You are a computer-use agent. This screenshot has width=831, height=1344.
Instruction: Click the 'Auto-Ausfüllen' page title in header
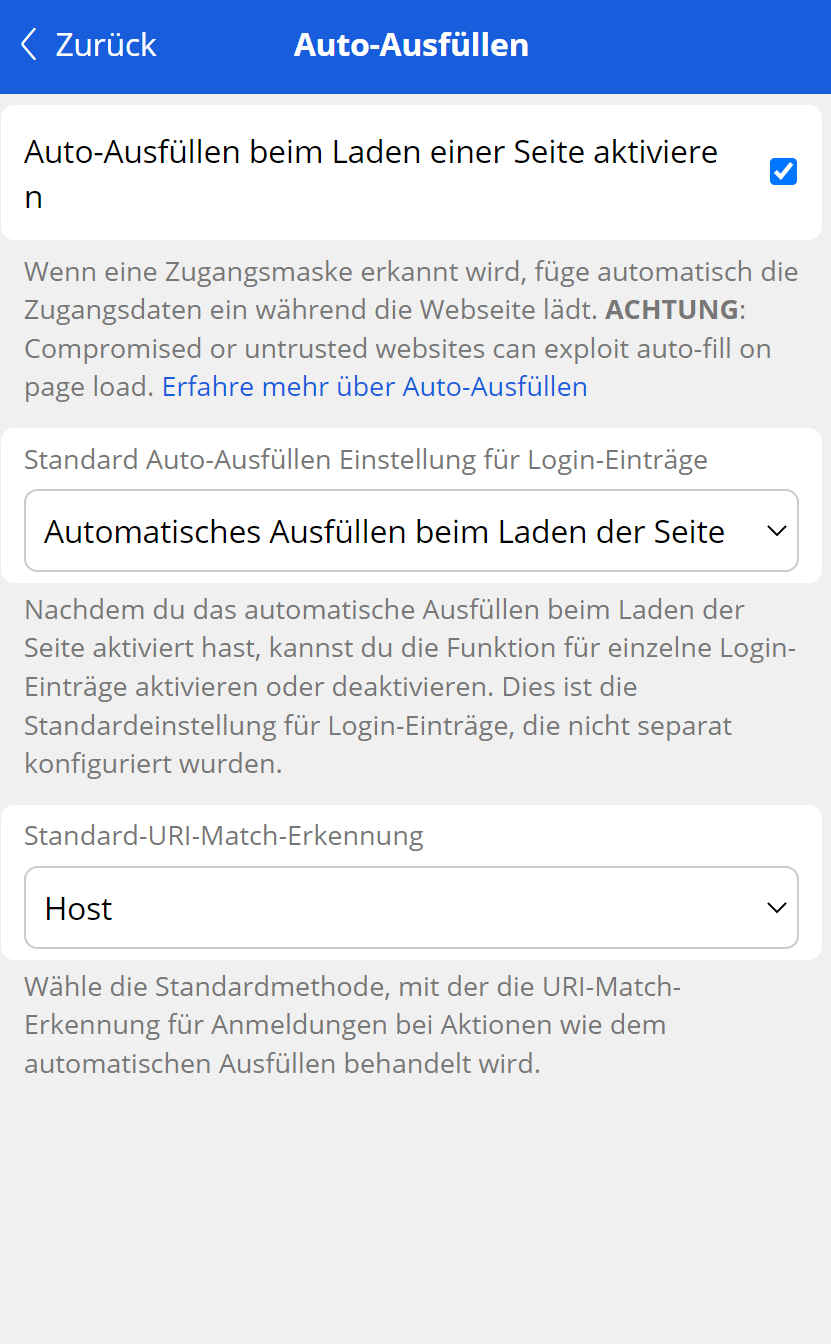tap(411, 45)
